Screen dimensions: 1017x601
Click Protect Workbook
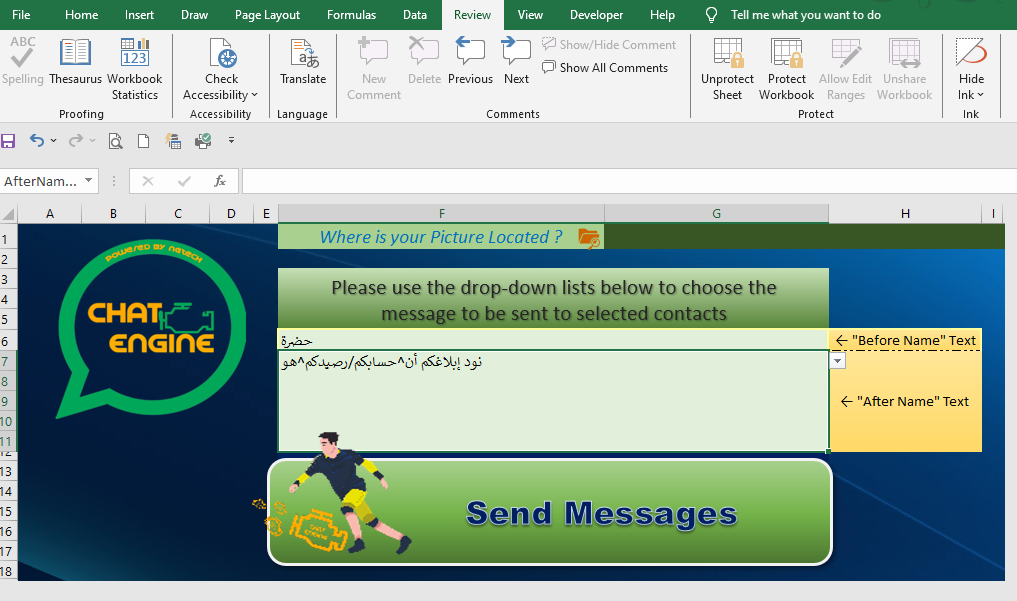(786, 69)
